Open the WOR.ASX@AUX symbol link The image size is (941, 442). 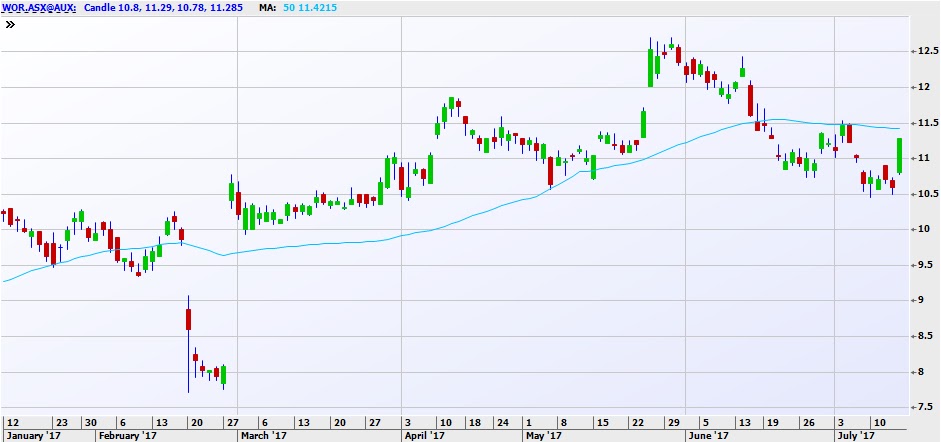[x=38, y=8]
